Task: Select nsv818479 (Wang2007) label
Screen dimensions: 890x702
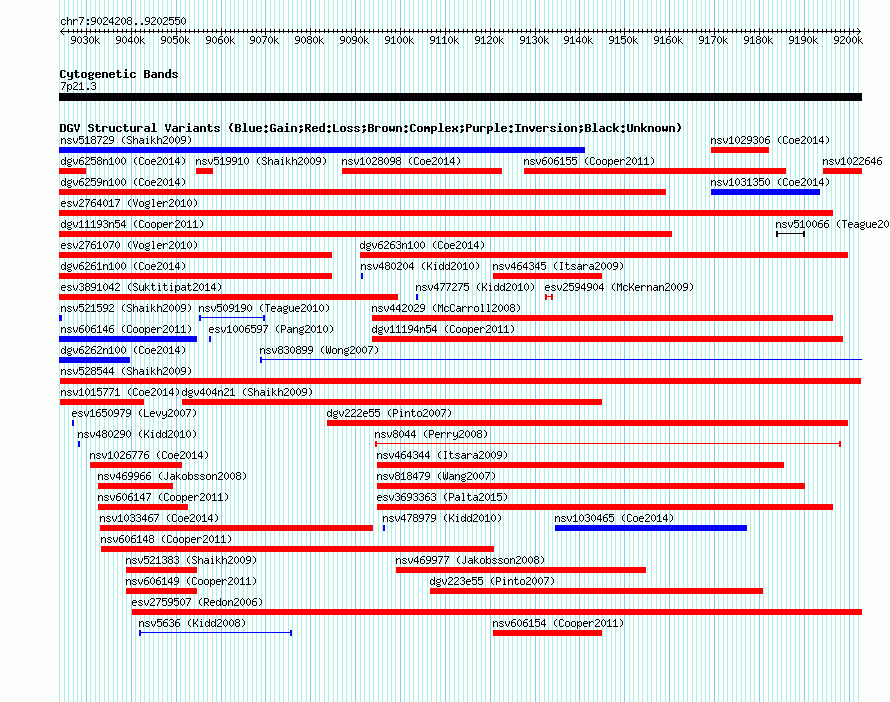Action: (436, 476)
